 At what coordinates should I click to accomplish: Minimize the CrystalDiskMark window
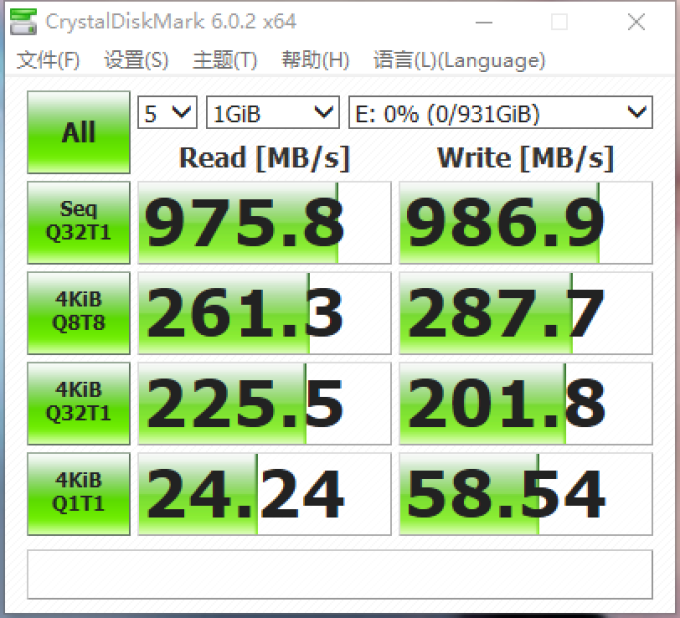(484, 22)
